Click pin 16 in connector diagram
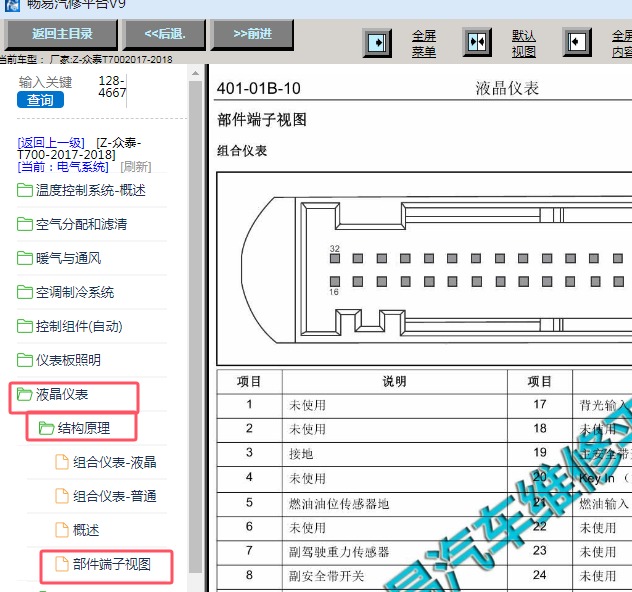Screen dimensions: 632x592 click(x=335, y=281)
